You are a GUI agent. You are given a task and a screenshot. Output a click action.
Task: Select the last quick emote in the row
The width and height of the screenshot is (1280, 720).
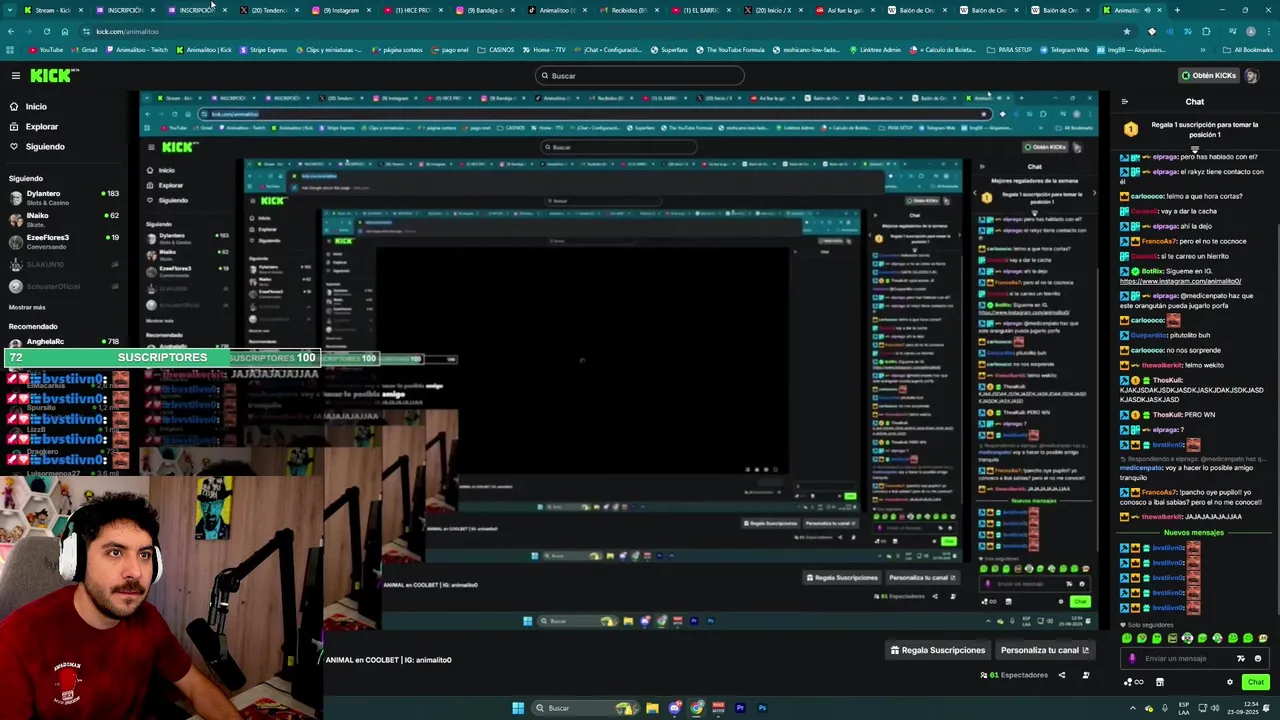(x=1263, y=639)
